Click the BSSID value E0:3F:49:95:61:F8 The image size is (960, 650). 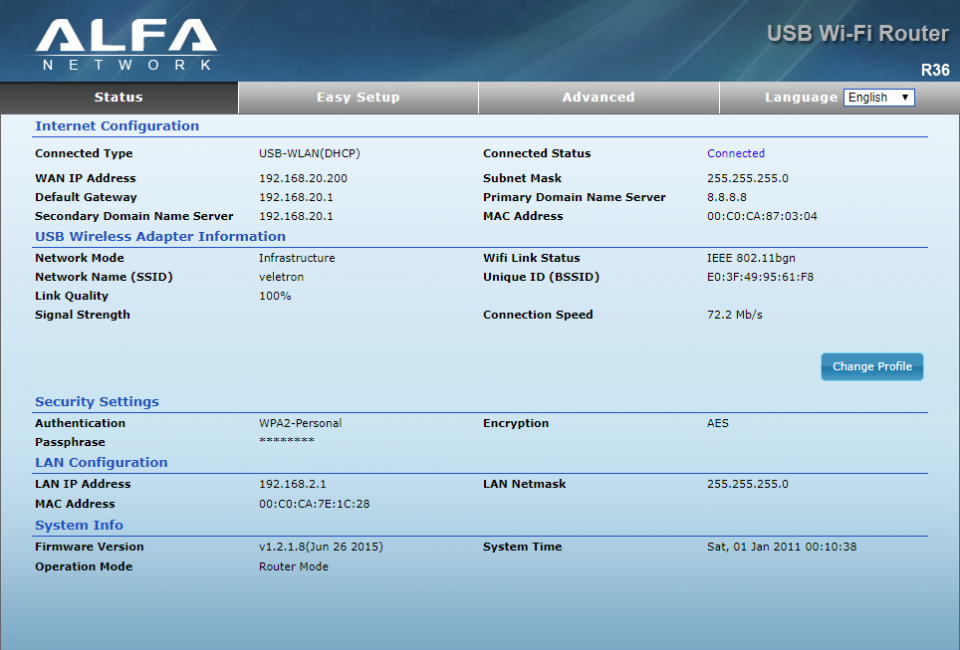tap(760, 277)
